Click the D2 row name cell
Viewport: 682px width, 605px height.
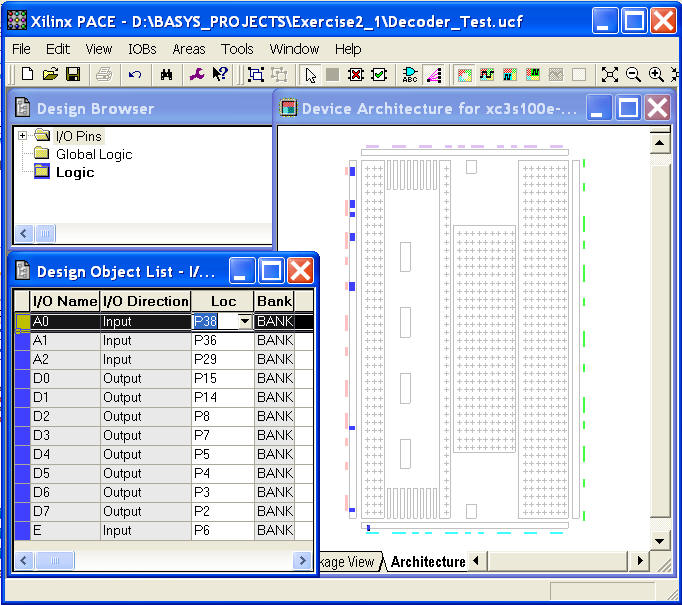pyautogui.click(x=65, y=416)
